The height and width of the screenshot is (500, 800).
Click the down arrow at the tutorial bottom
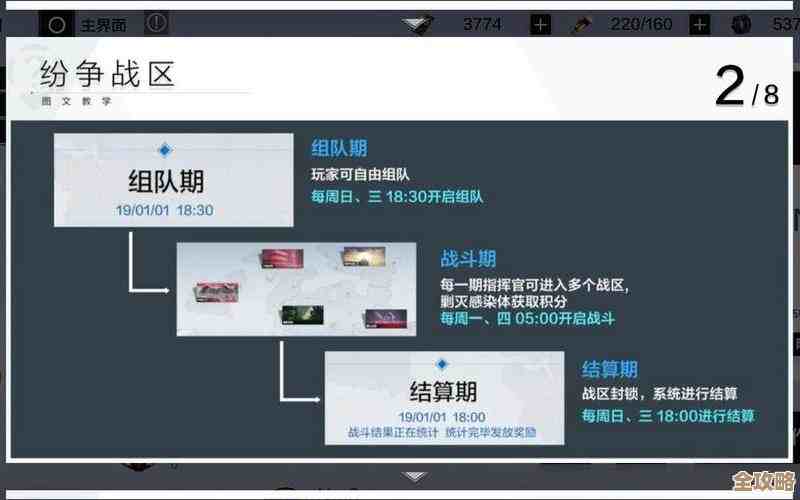[x=414, y=477]
